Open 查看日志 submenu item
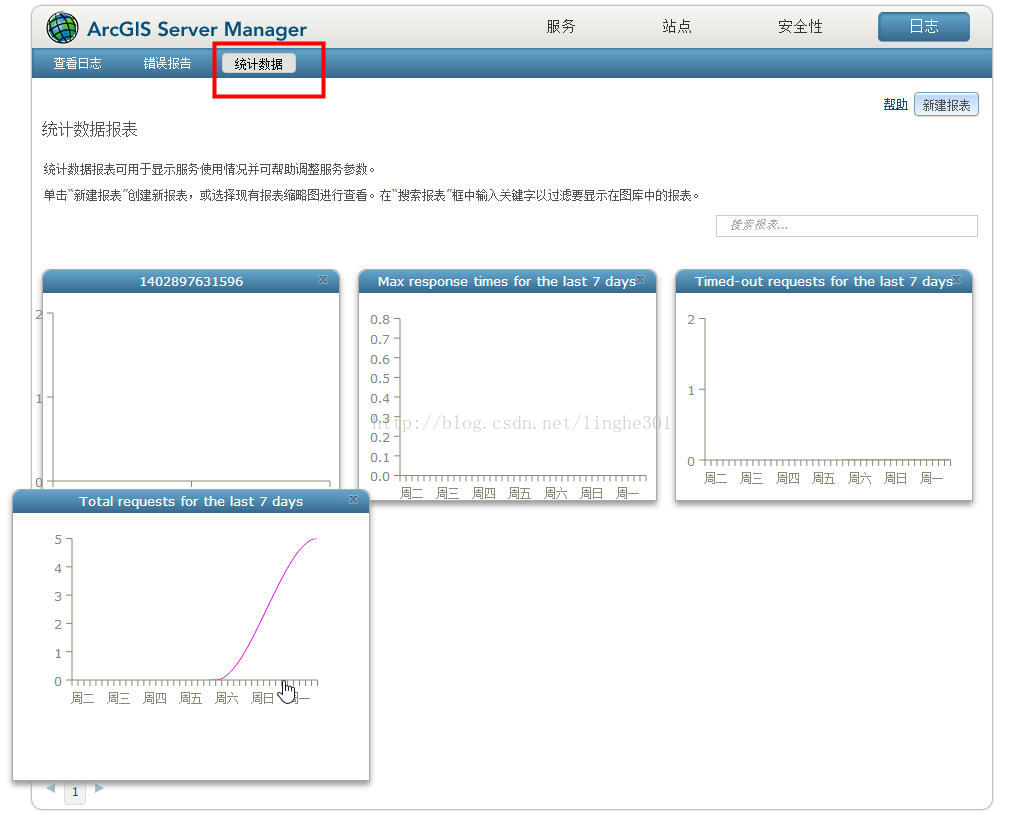1024x824 pixels. click(77, 64)
